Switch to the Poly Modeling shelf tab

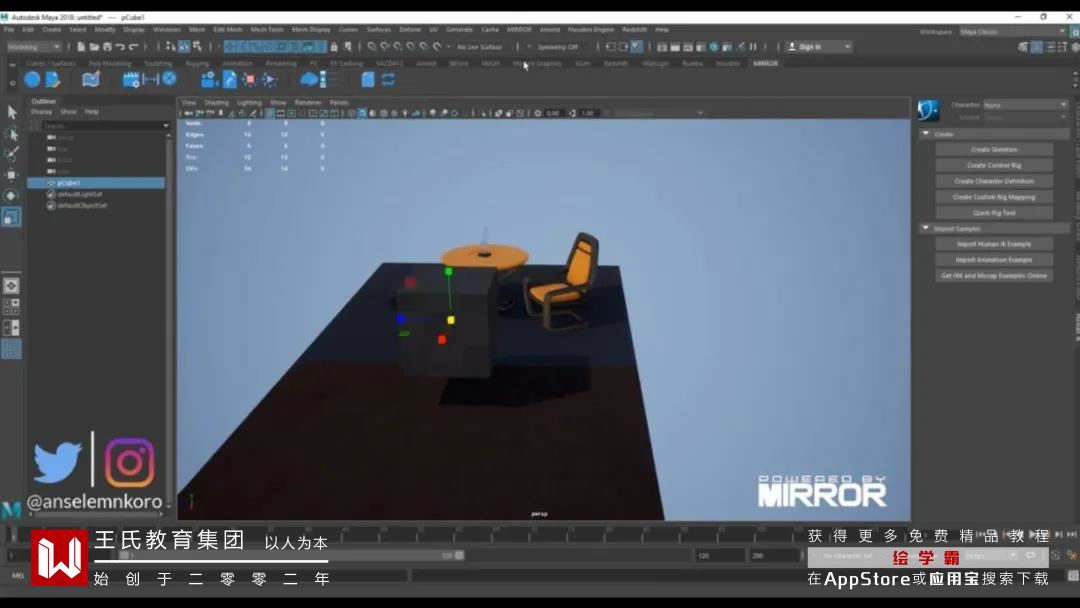coord(110,63)
